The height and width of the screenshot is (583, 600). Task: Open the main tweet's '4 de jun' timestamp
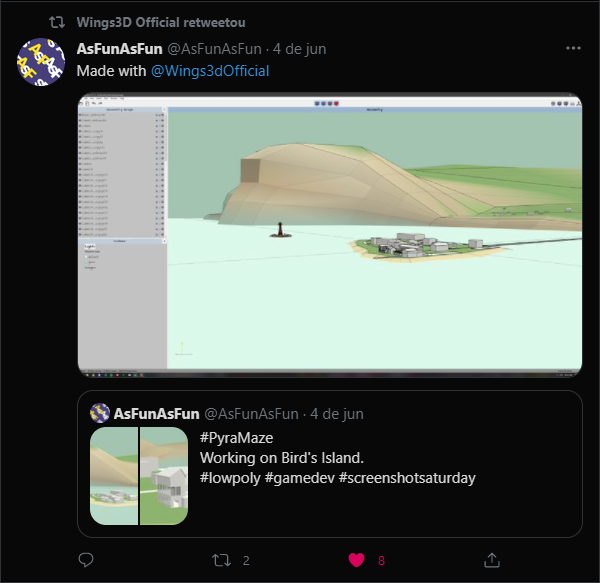pos(300,49)
